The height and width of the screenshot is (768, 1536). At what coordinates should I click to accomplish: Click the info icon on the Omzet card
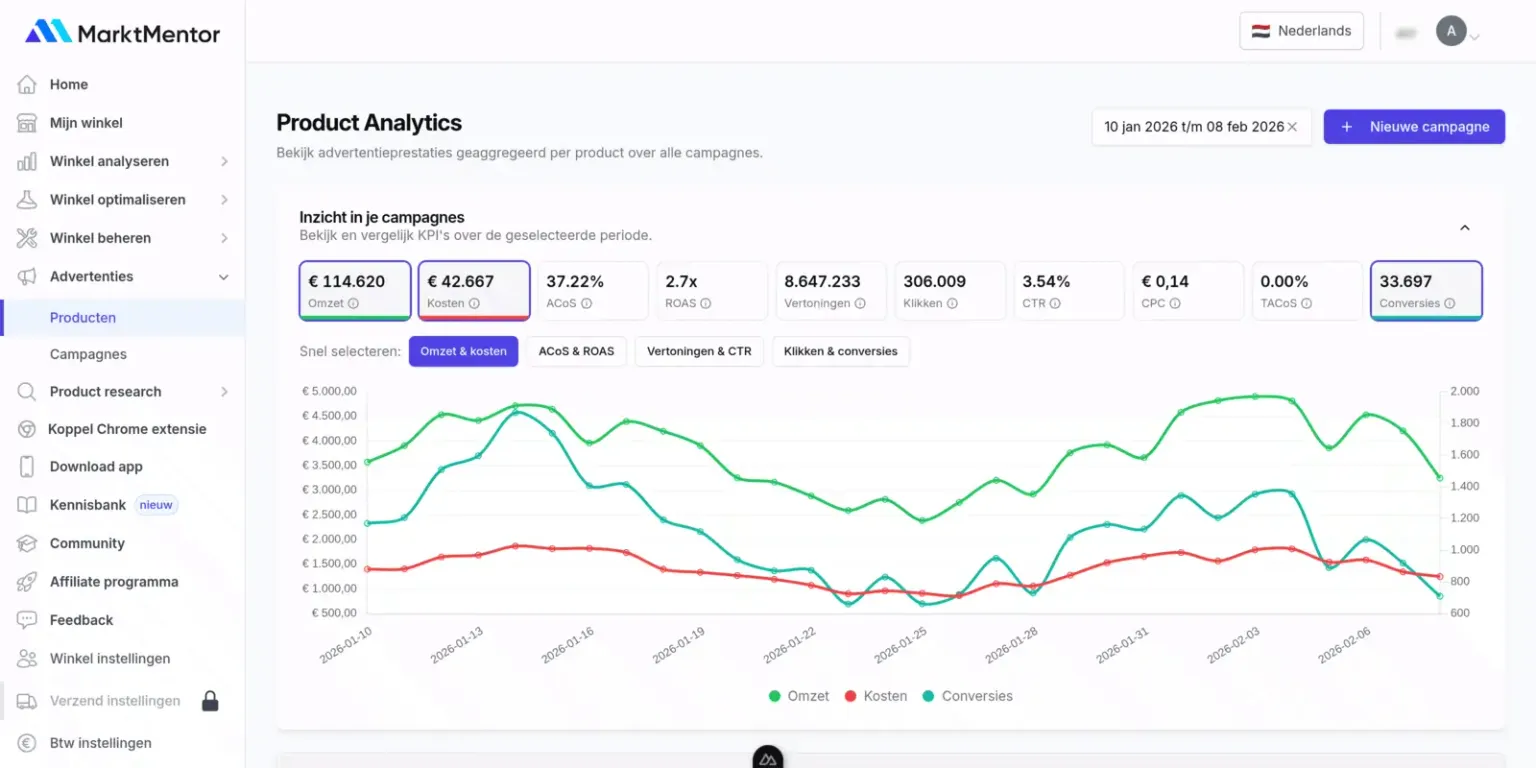[354, 304]
